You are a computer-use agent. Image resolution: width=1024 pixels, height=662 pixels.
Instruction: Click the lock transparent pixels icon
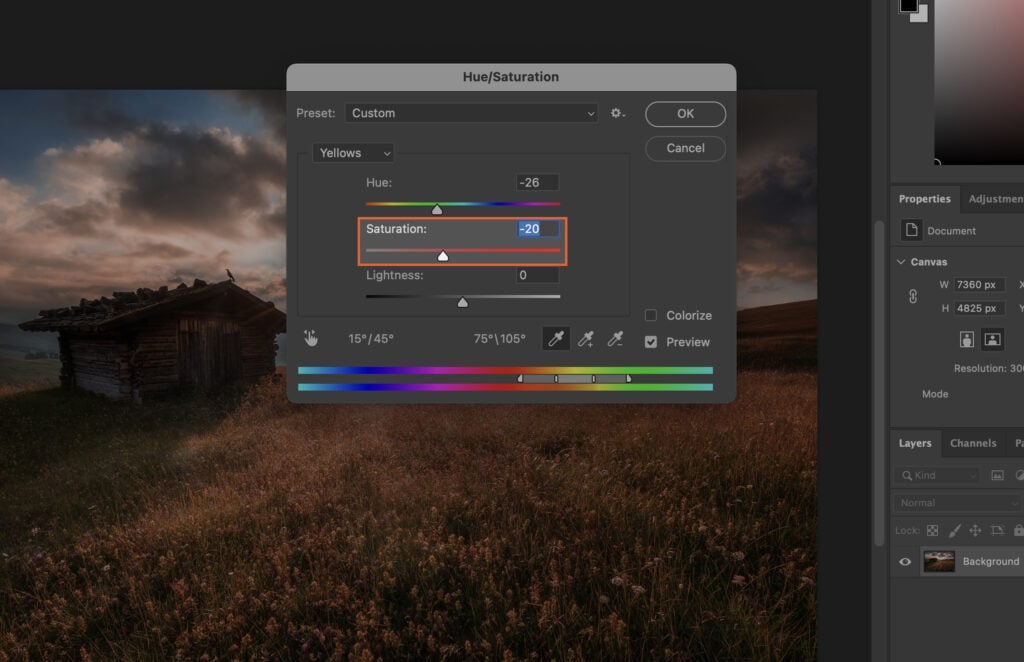tap(931, 530)
